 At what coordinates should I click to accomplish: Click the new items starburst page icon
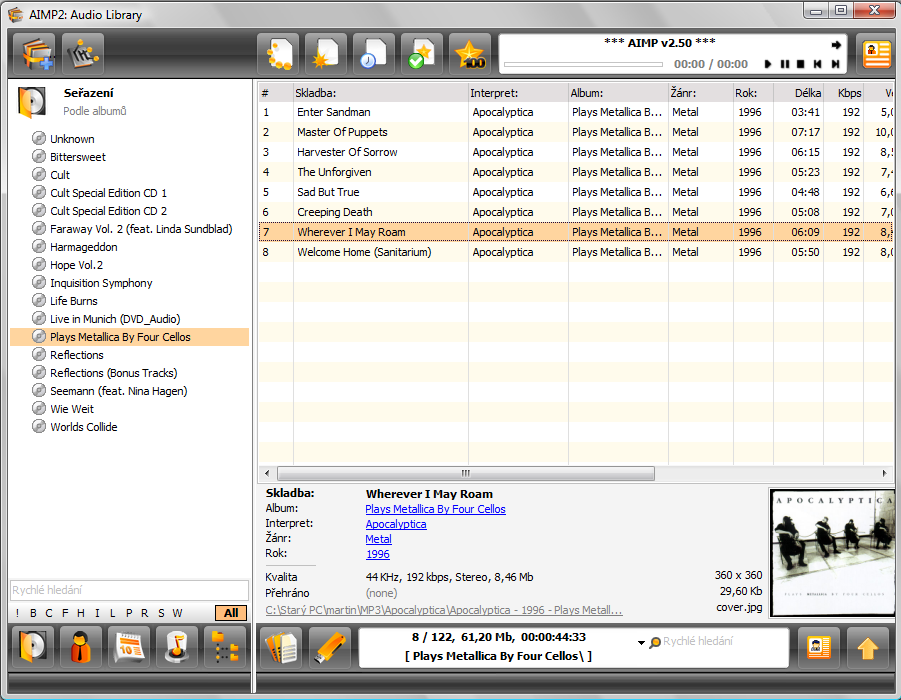[x=326, y=53]
